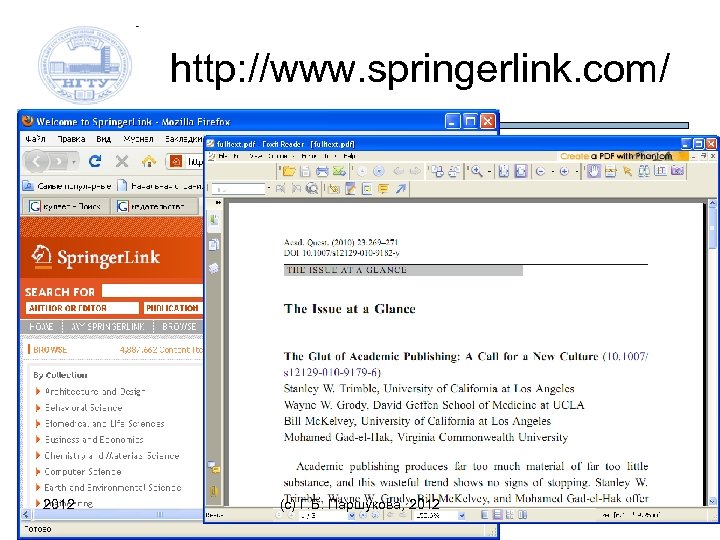
Task: Zoom in with the plus circle icon
Action: pos(564,171)
